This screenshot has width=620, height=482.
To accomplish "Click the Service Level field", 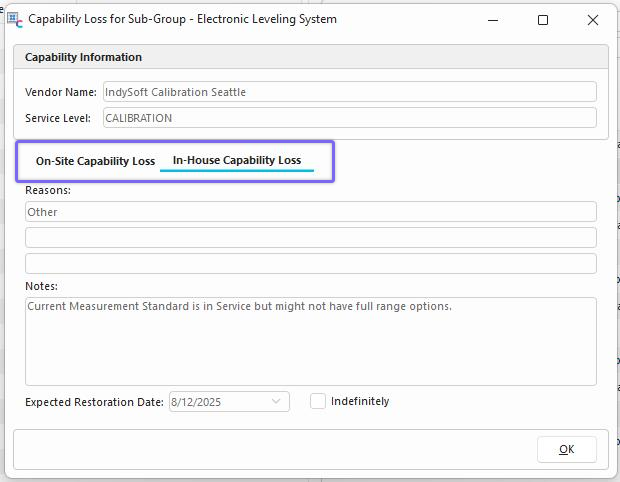I will (349, 118).
